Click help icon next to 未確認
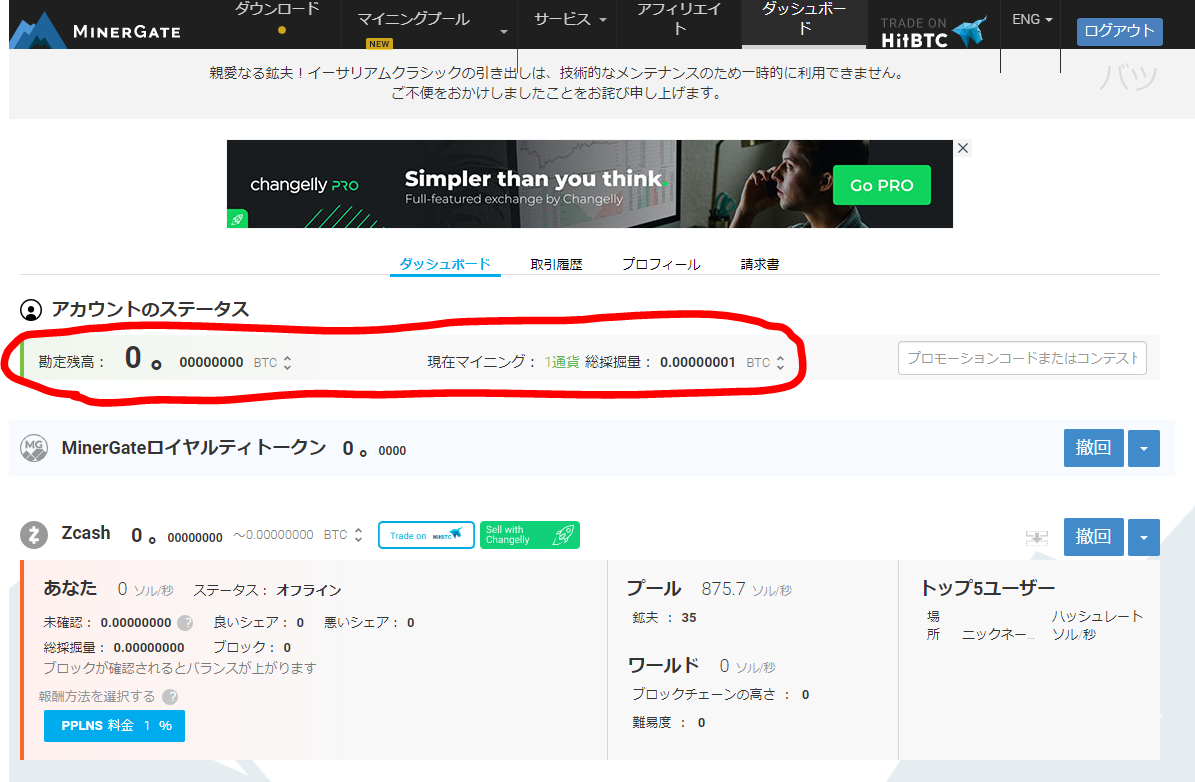This screenshot has height=782, width=1195. pyautogui.click(x=185, y=623)
